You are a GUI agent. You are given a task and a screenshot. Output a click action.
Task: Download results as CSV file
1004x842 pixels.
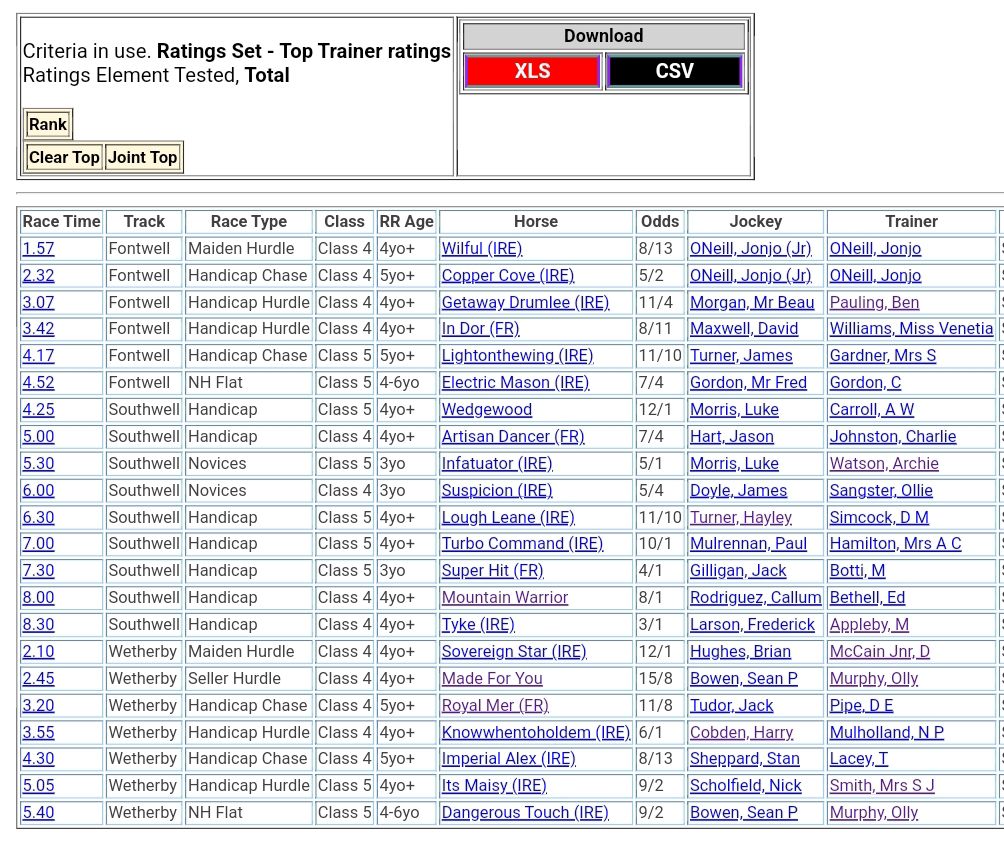click(674, 71)
